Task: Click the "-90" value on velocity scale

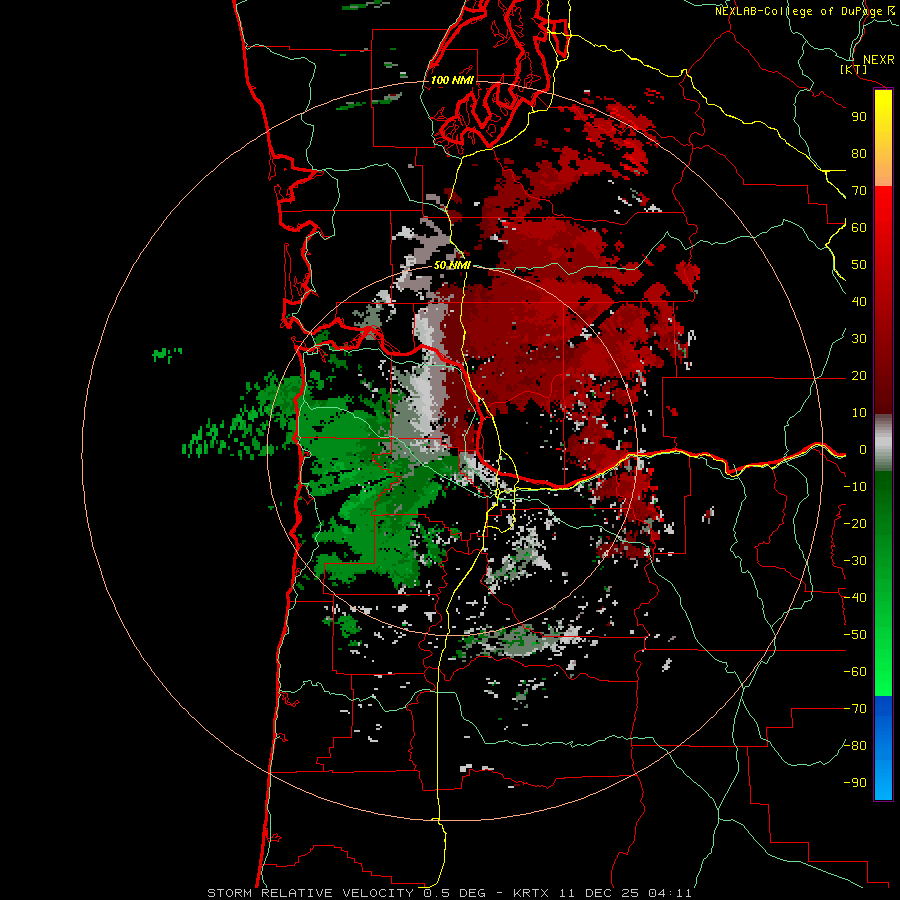Action: [x=855, y=783]
